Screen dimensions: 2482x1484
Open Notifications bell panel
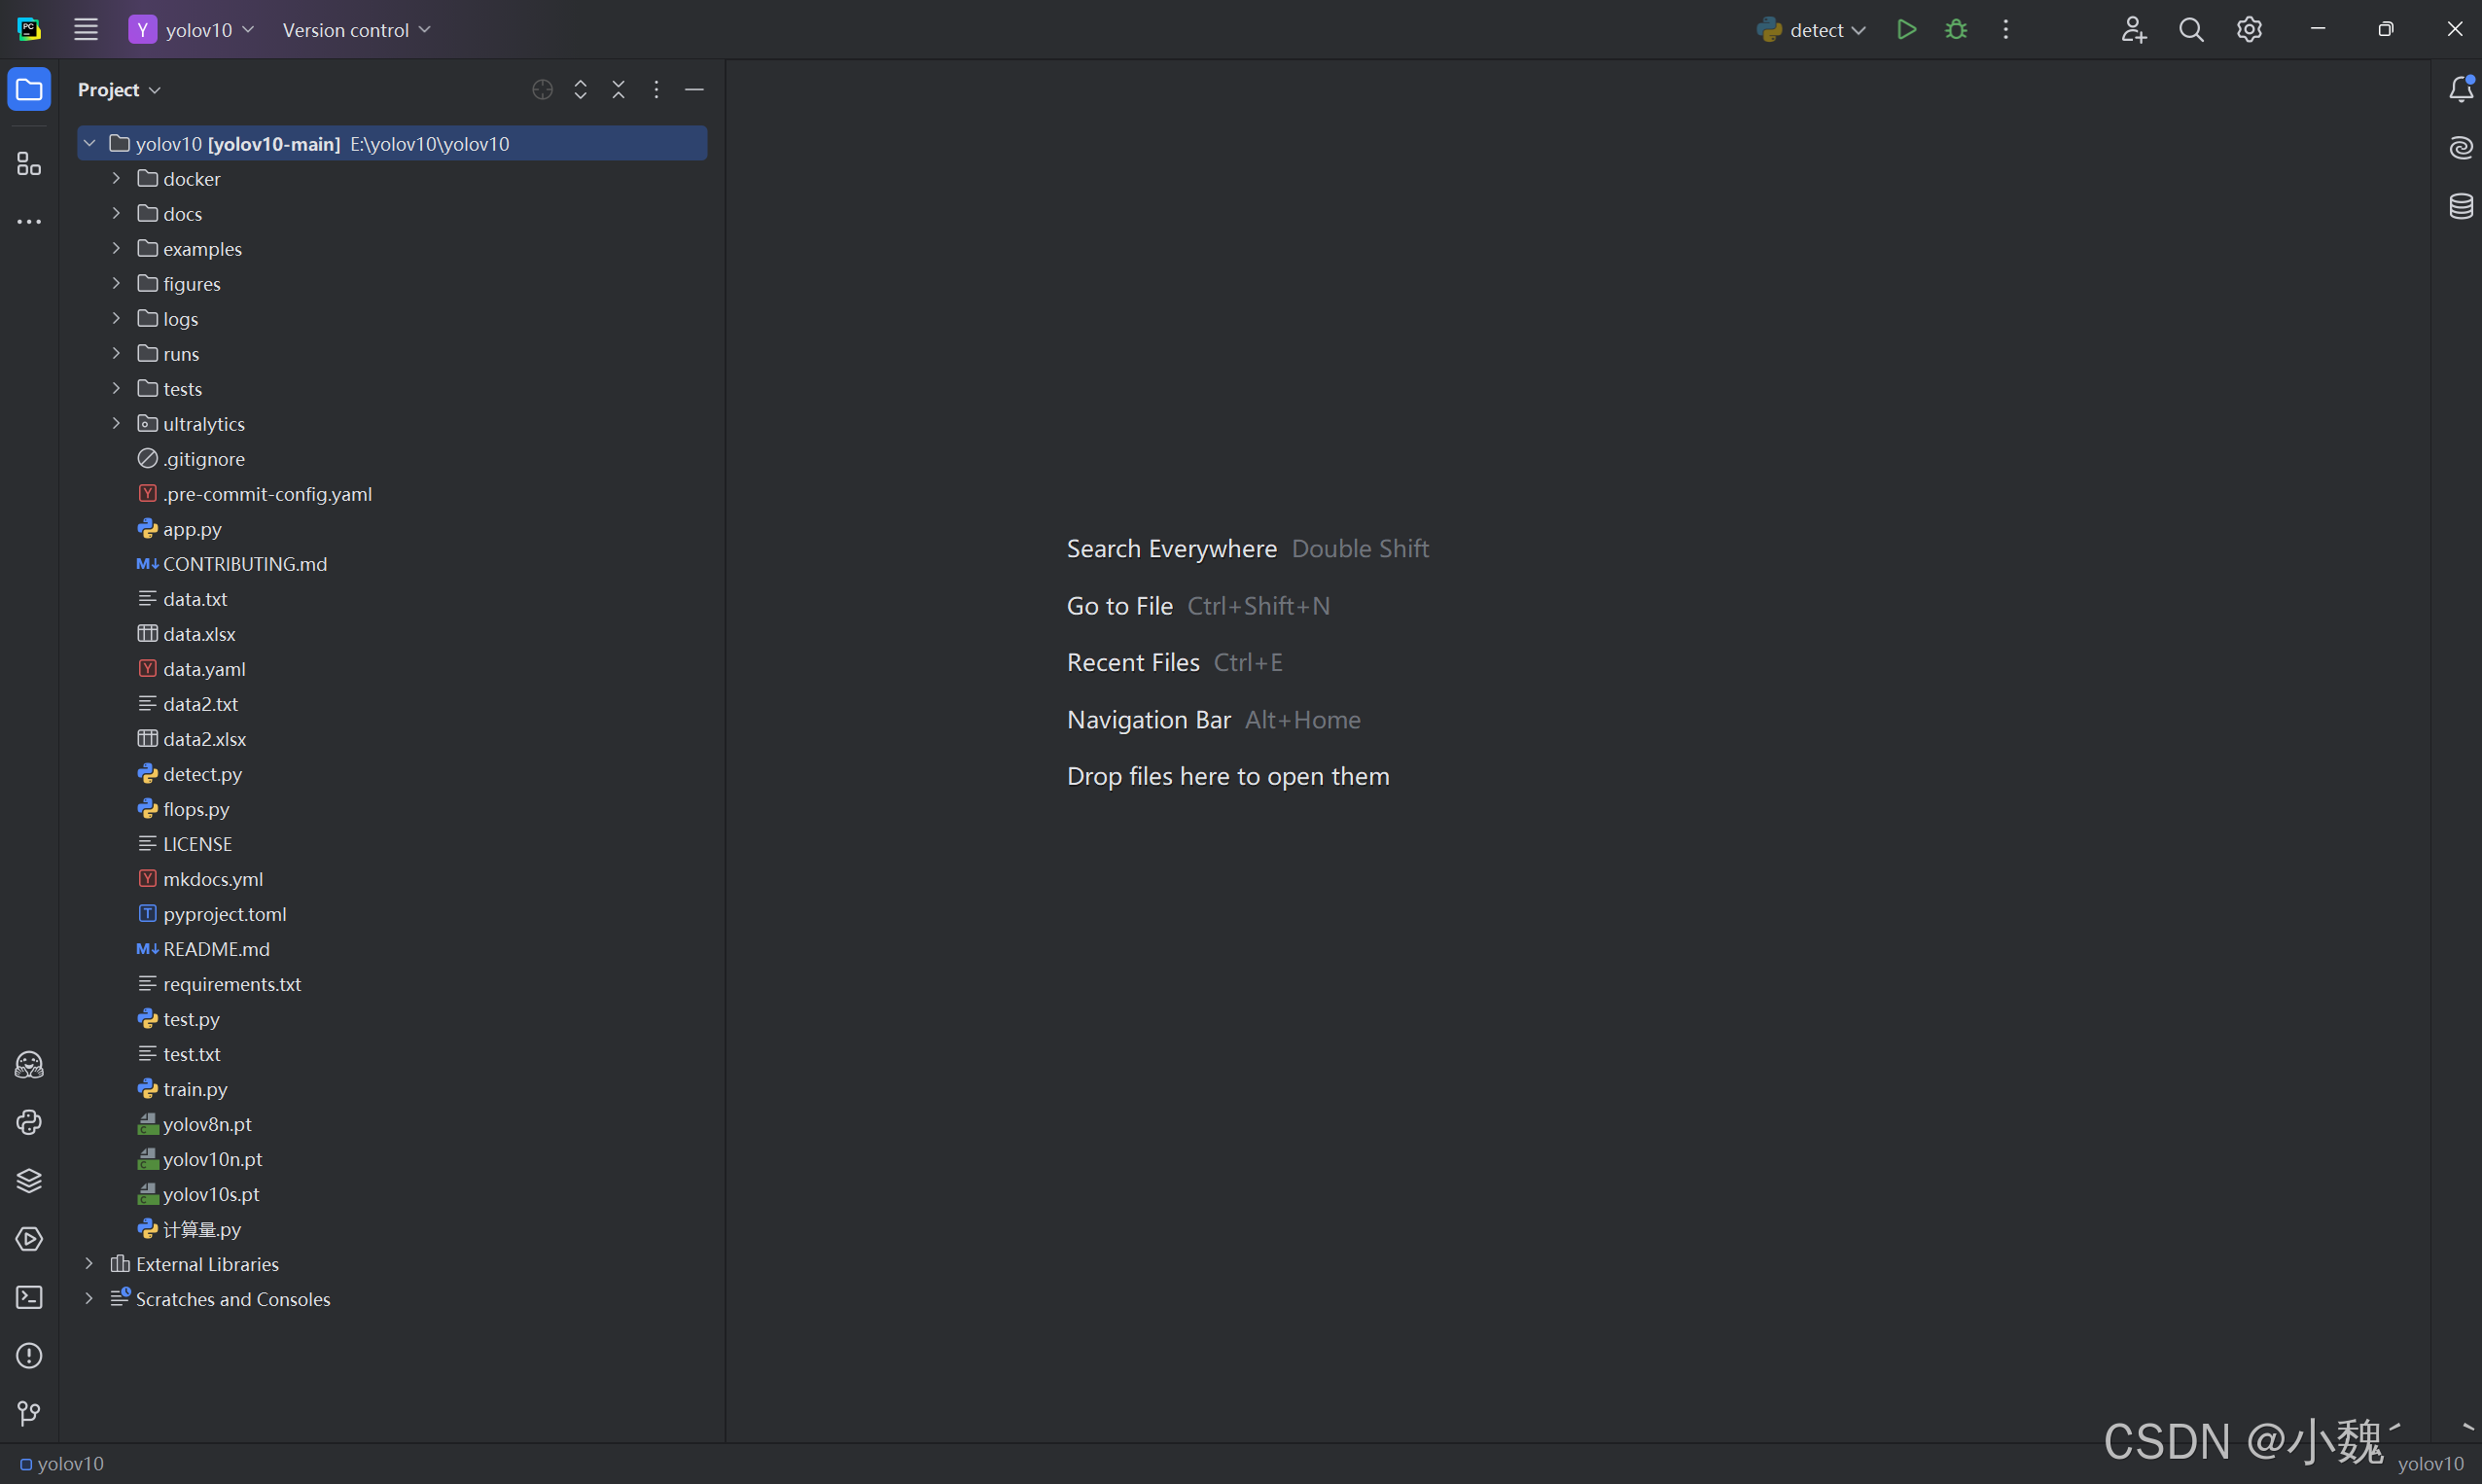(x=2461, y=90)
